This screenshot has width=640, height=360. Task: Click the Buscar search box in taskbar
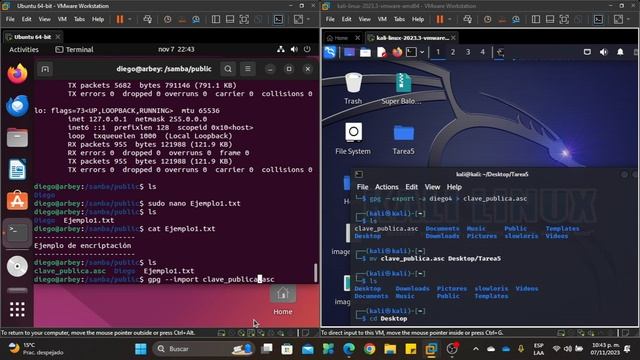tap(203, 349)
